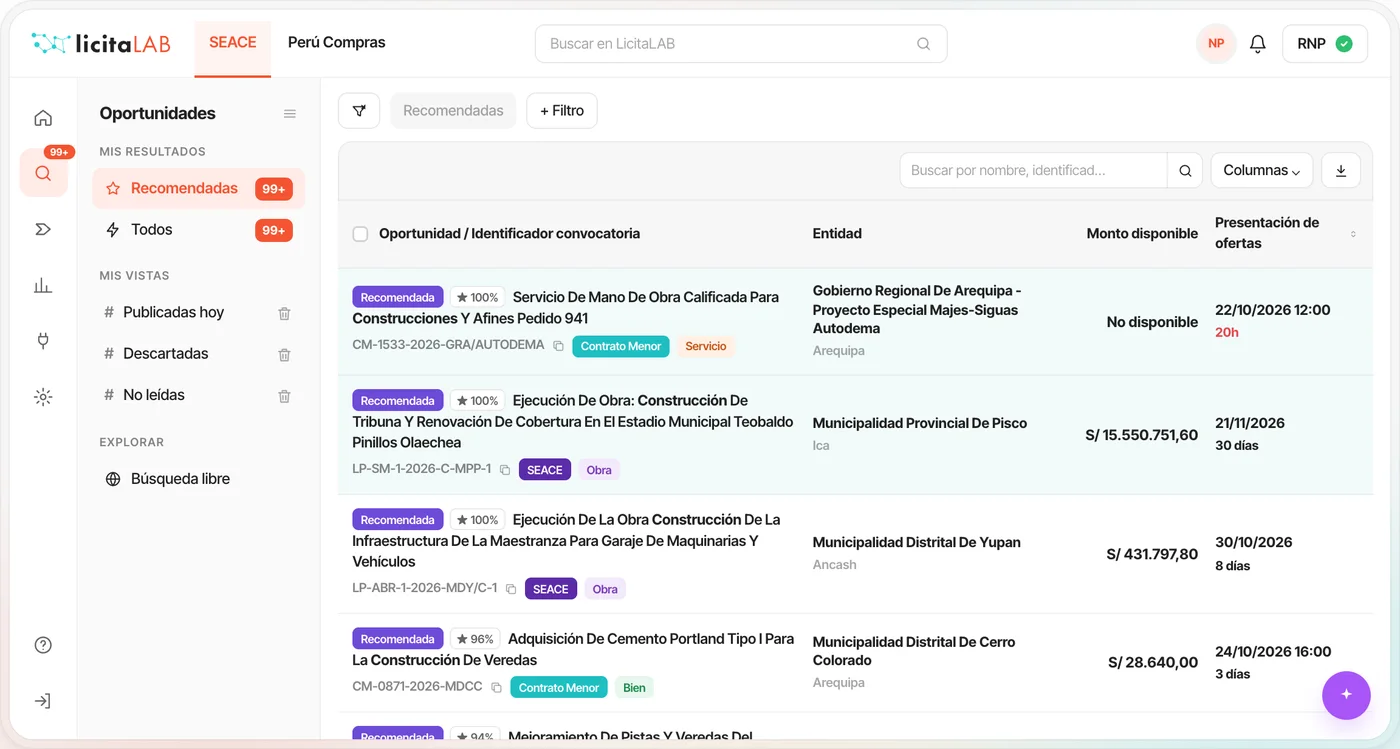Open the home icon in sidebar

[x=43, y=118]
